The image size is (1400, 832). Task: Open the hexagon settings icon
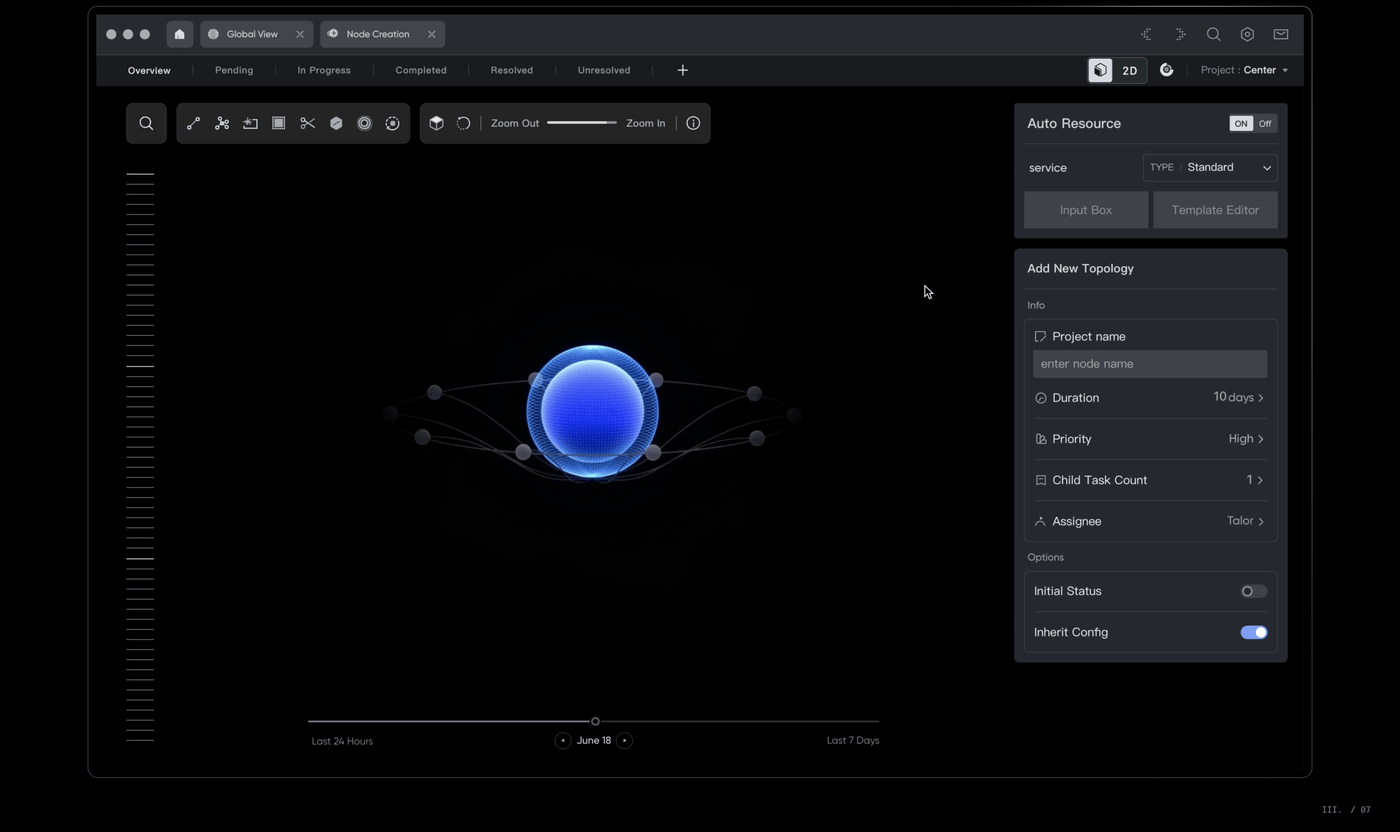(x=1247, y=34)
